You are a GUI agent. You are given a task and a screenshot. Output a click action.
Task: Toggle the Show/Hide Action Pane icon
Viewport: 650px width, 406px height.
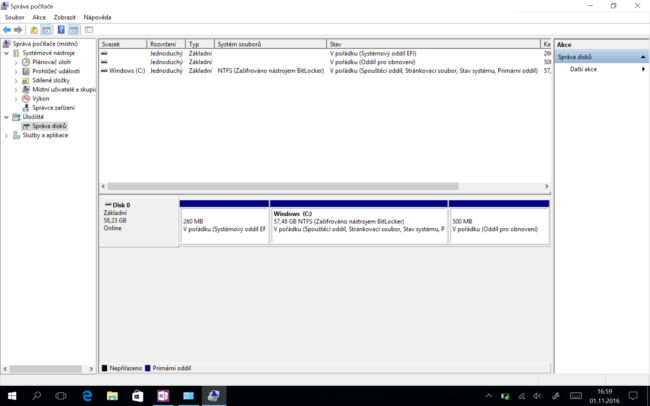point(73,30)
